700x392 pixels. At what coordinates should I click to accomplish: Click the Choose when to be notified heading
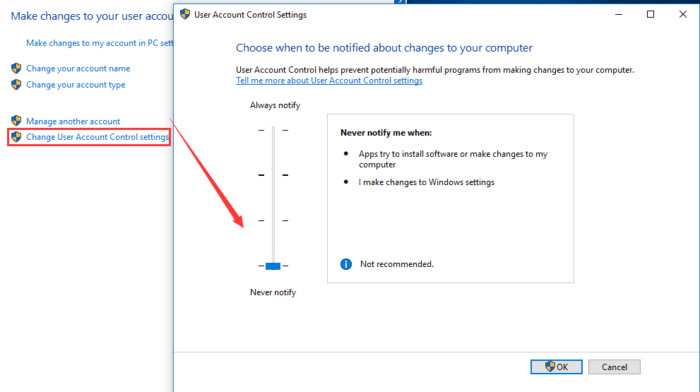pos(384,48)
